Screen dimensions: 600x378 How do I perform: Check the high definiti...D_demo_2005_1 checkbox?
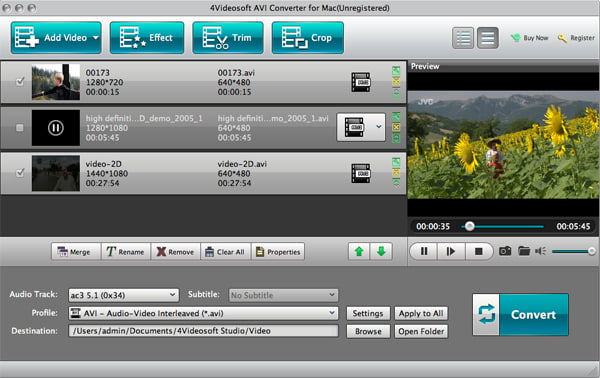click(x=20, y=127)
